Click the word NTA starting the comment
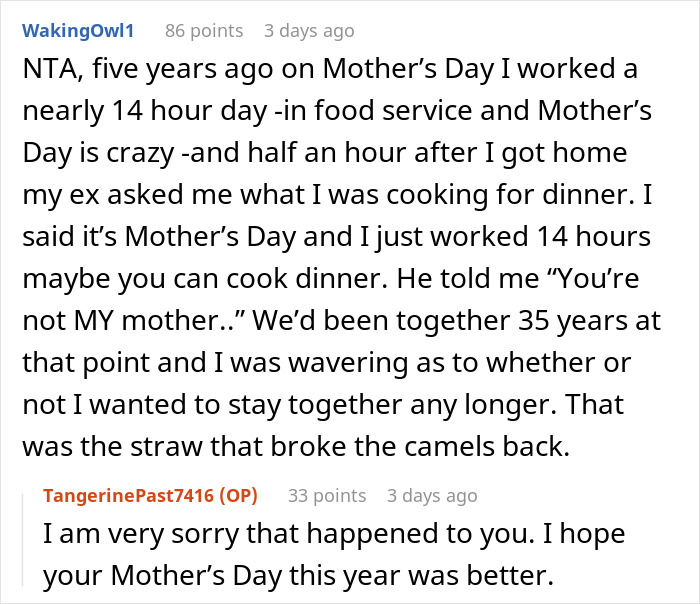This screenshot has width=700, height=604. (x=44, y=72)
